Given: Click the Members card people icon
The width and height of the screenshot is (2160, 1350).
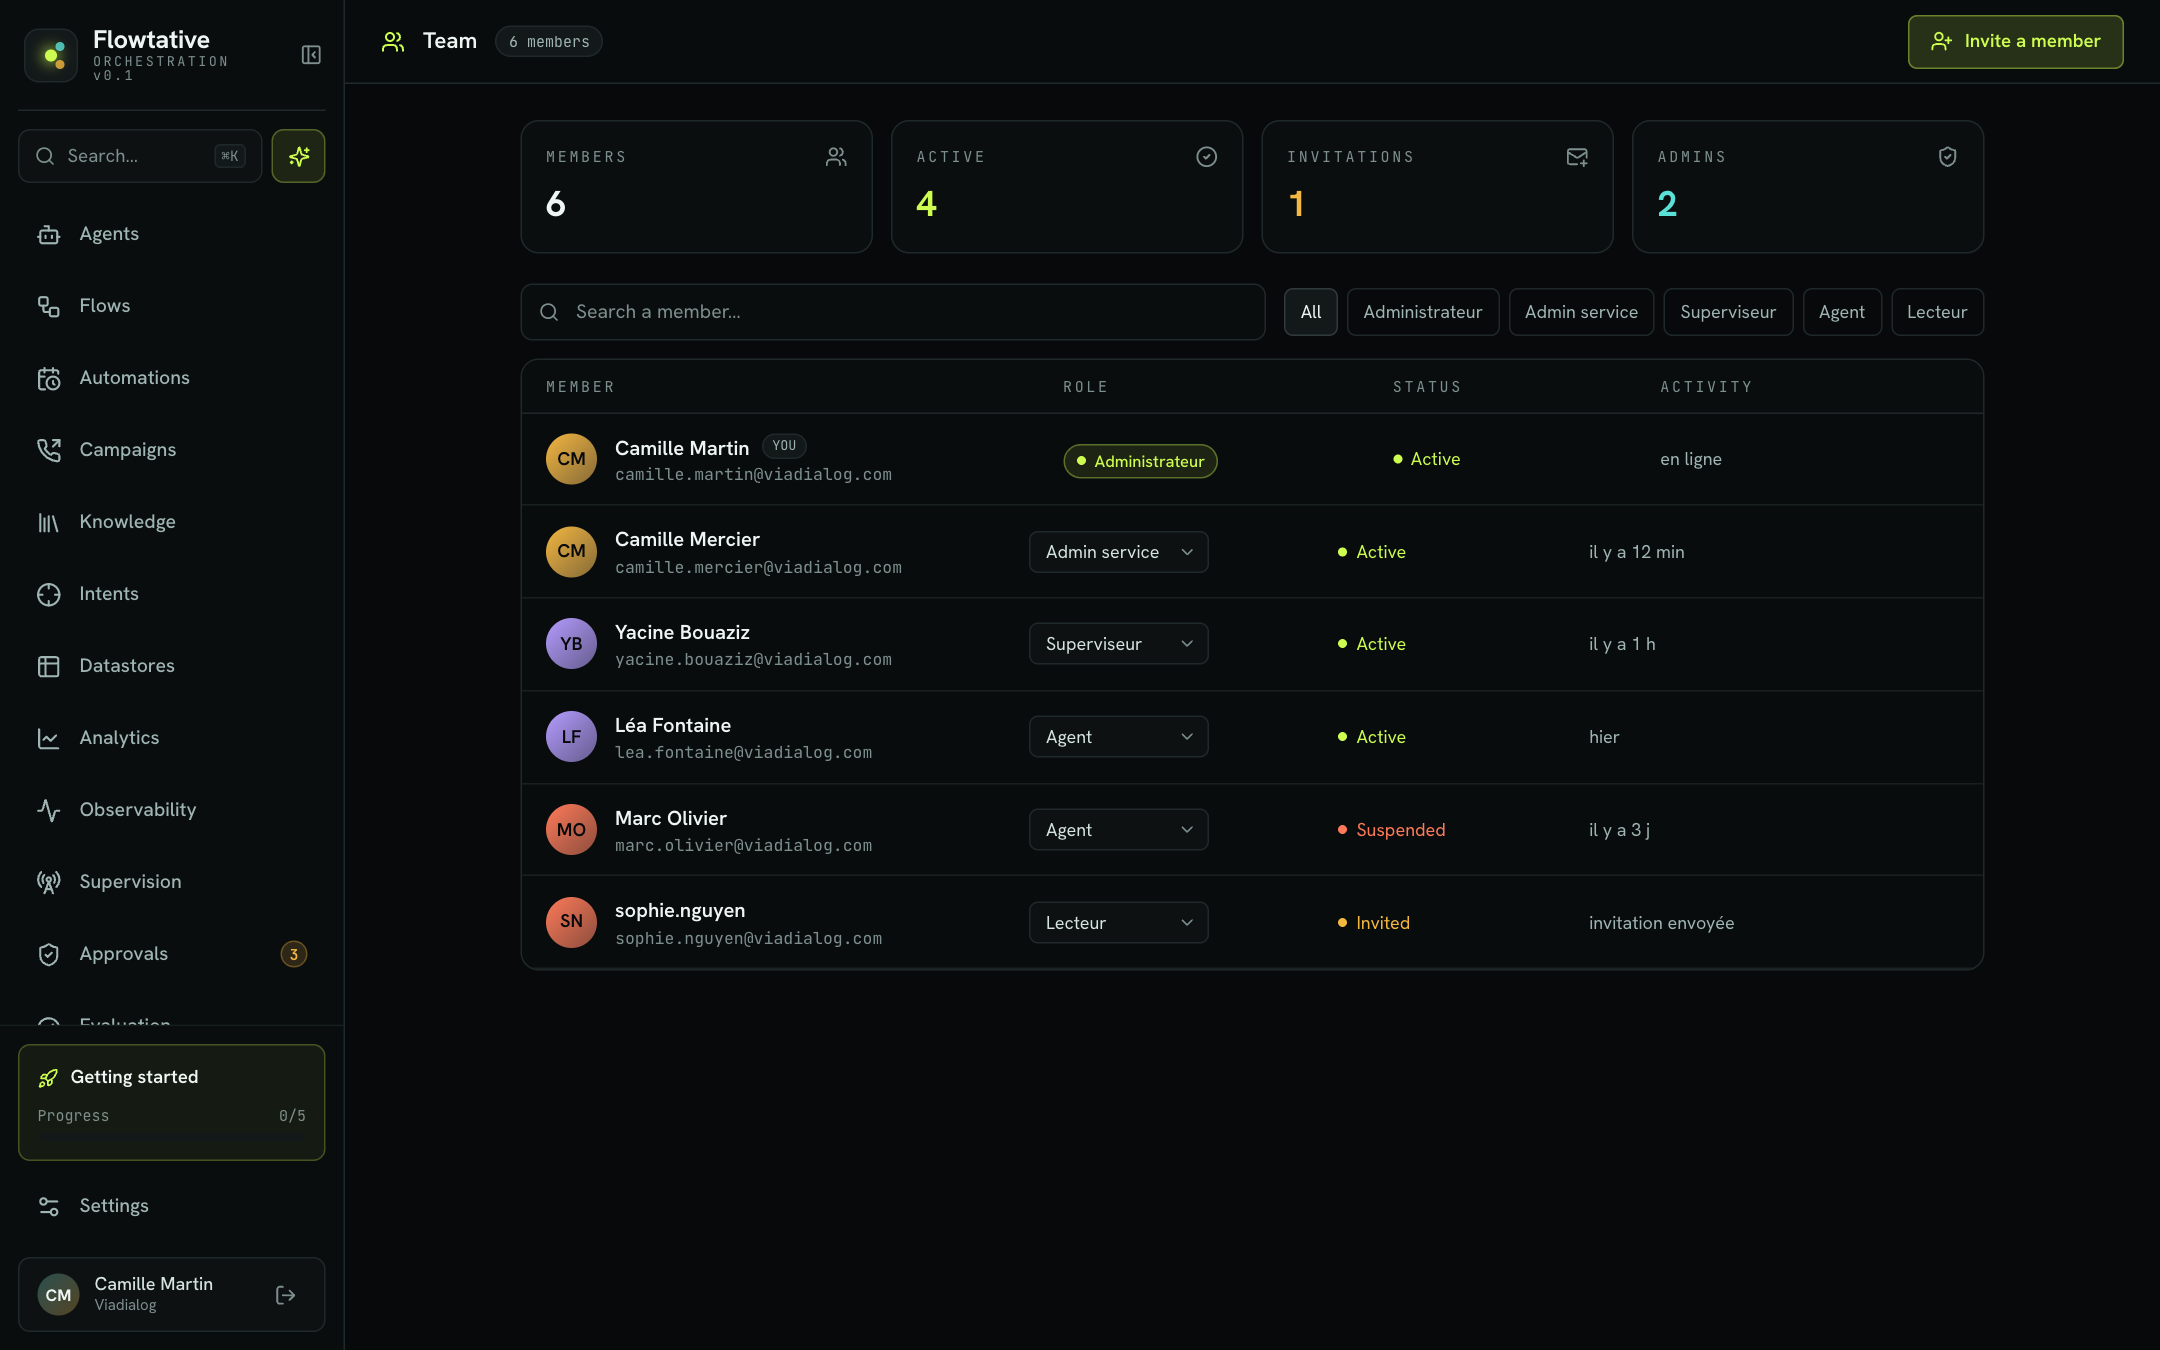Looking at the screenshot, I should 836,157.
